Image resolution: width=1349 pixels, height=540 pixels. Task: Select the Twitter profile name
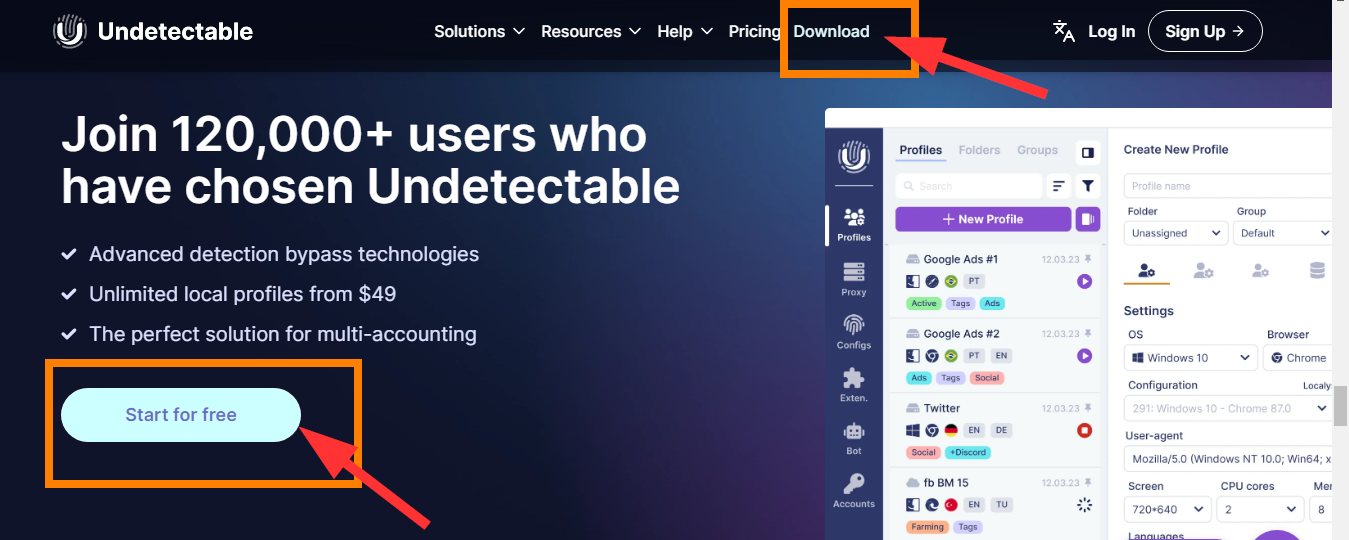pos(941,408)
